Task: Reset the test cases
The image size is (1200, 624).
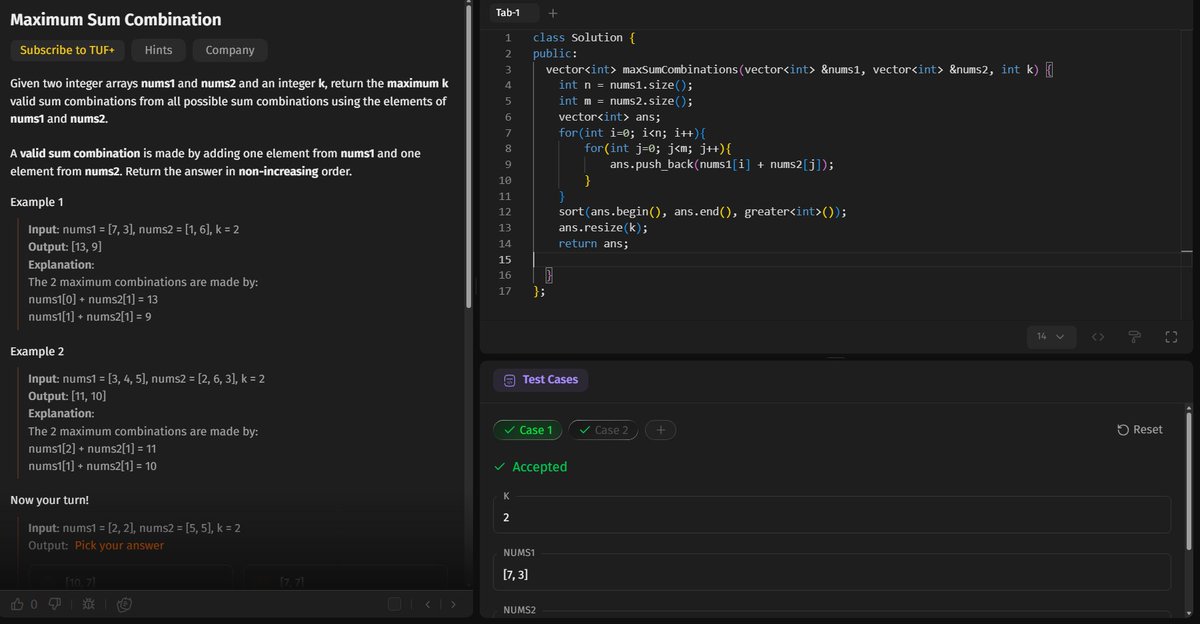Action: 1140,429
